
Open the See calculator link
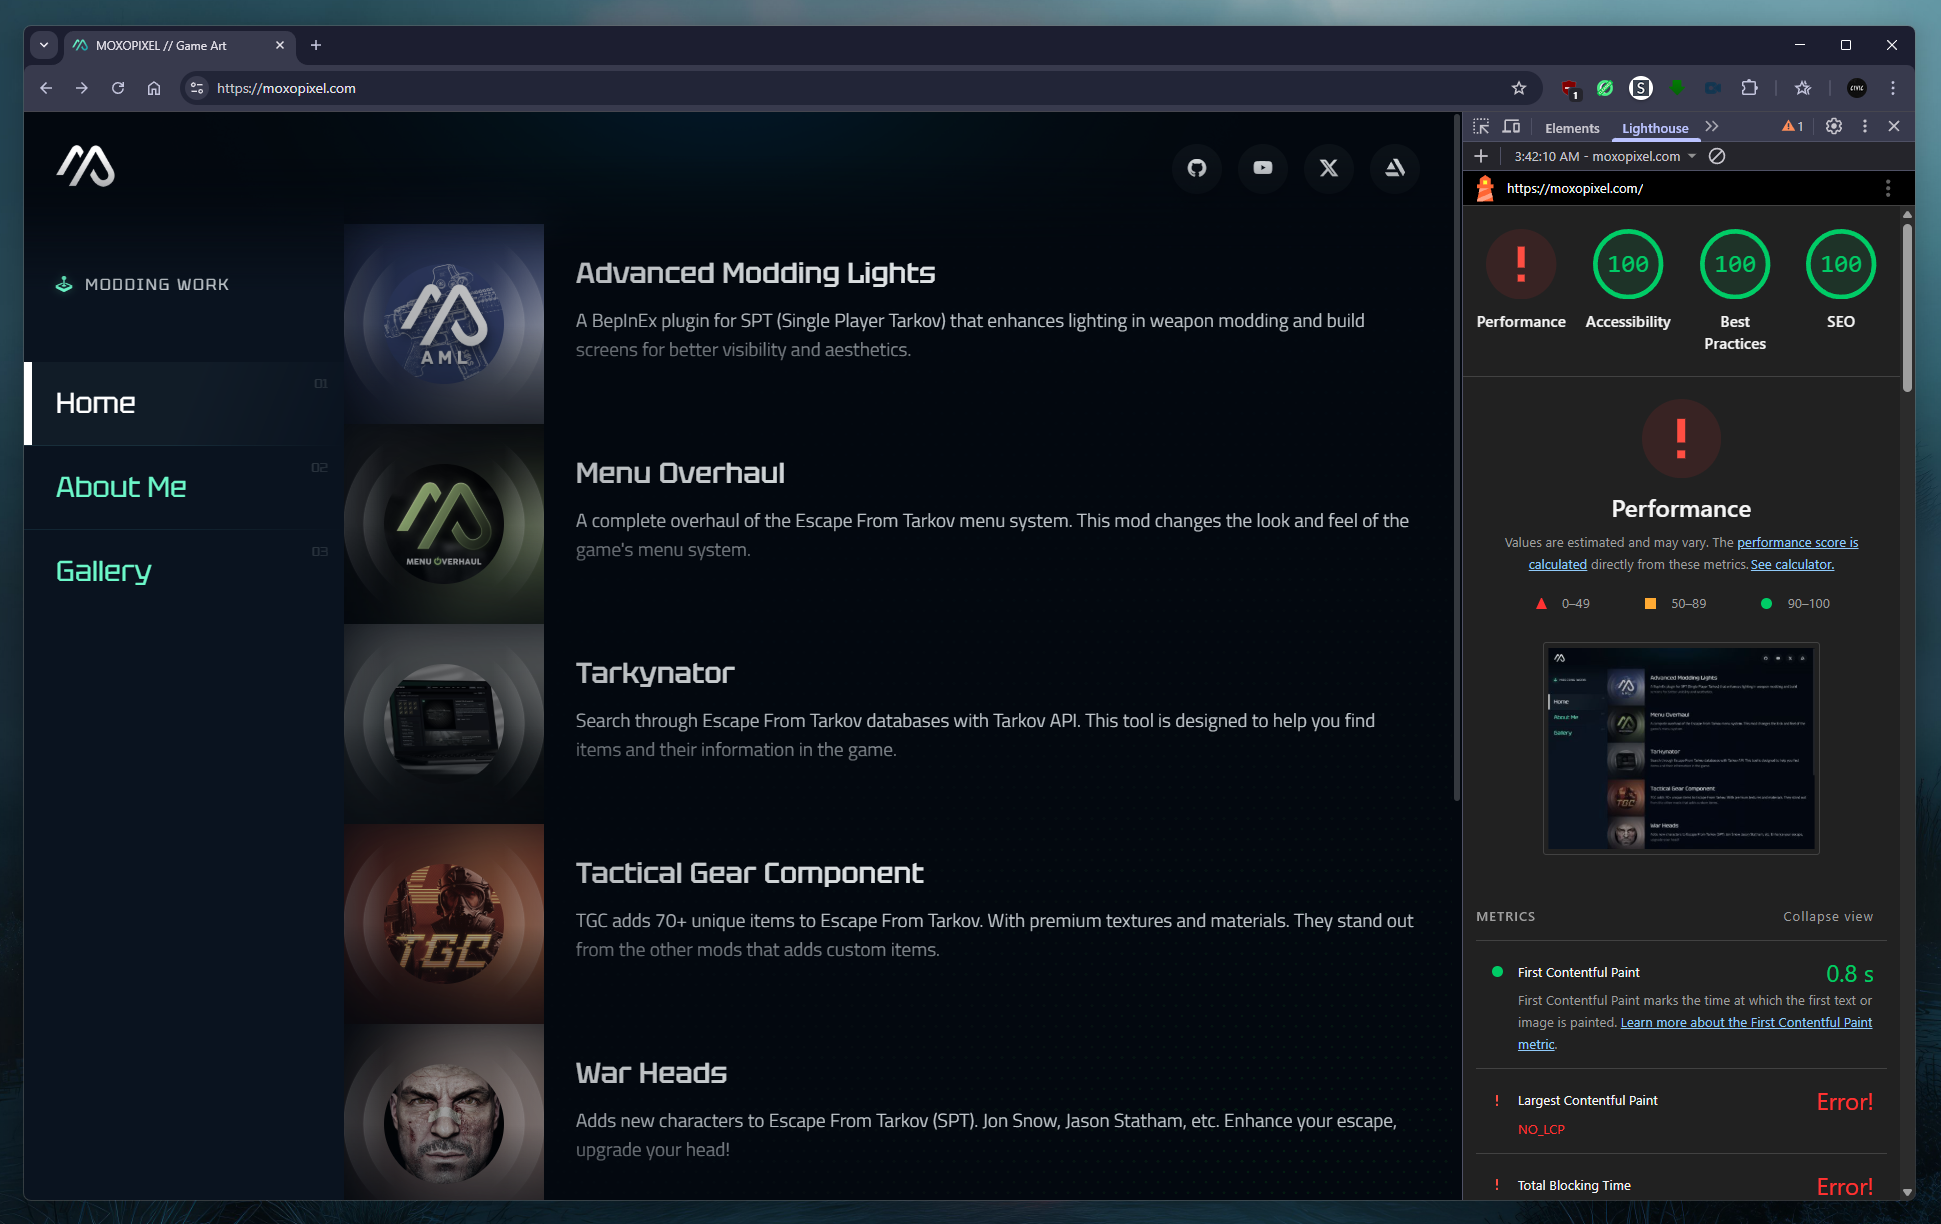pos(1792,565)
